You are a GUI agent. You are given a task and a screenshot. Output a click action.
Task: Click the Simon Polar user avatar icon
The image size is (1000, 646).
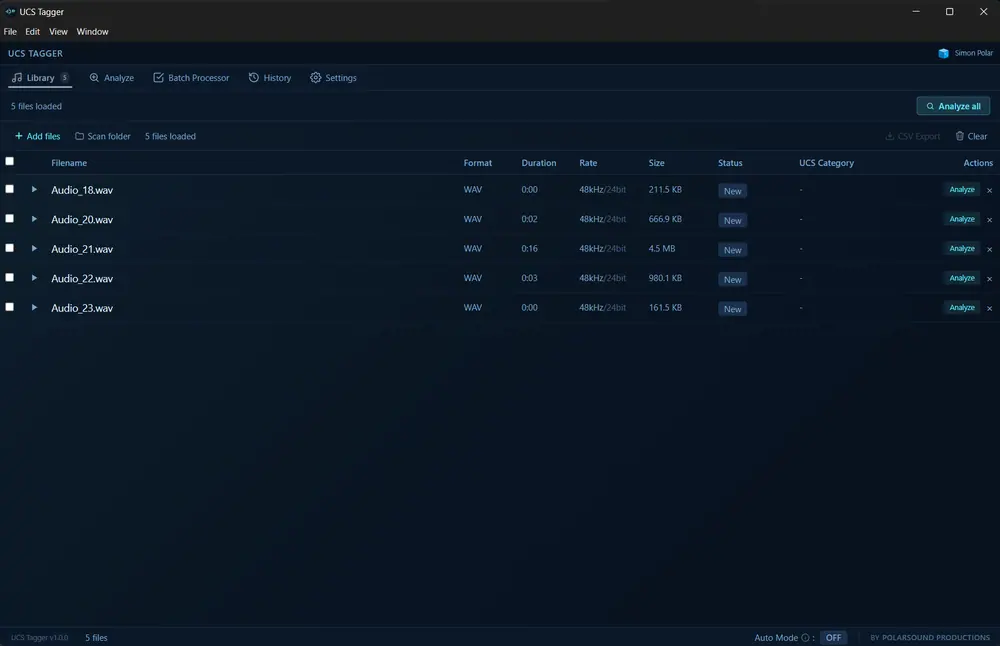click(x=943, y=54)
